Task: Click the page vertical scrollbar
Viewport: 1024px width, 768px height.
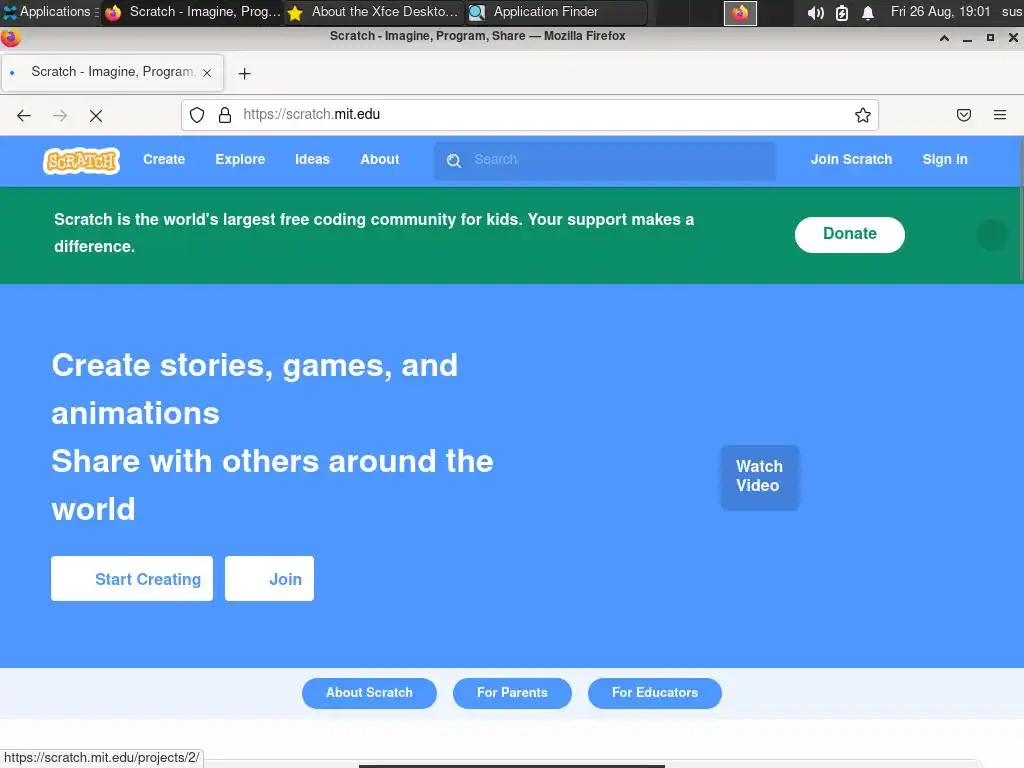Action: click(x=1021, y=209)
